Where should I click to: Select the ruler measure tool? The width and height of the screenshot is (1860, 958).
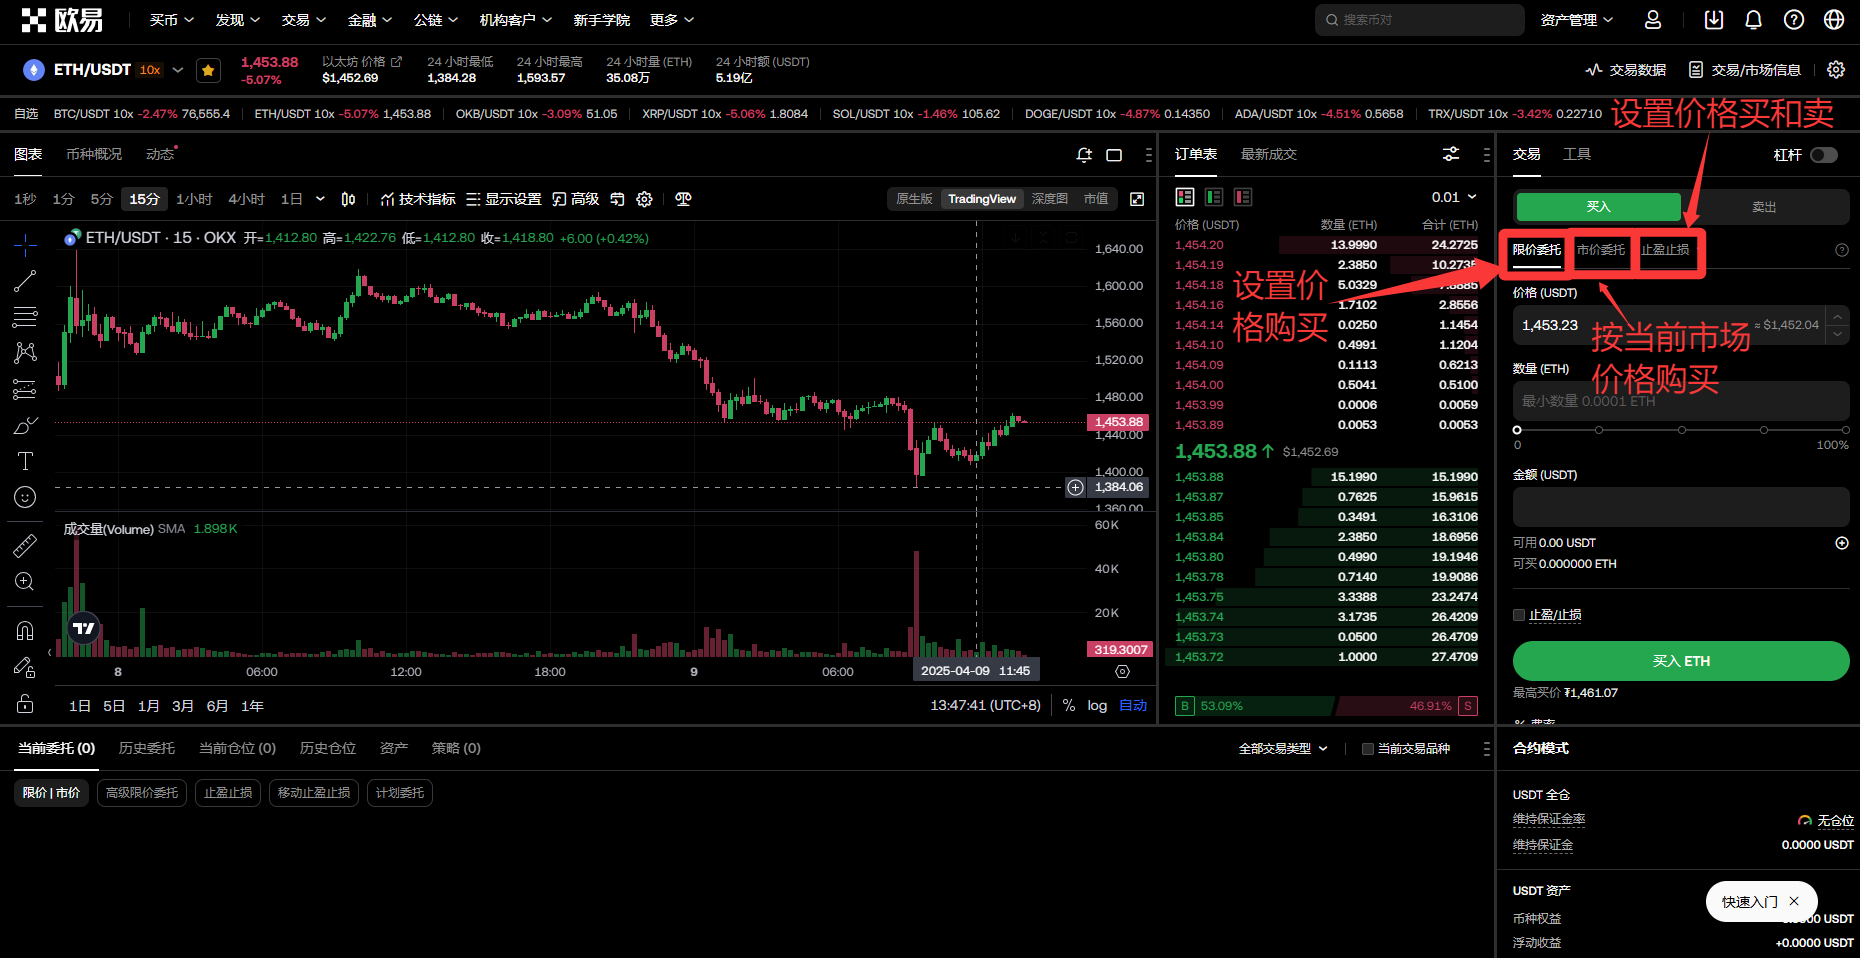26,545
